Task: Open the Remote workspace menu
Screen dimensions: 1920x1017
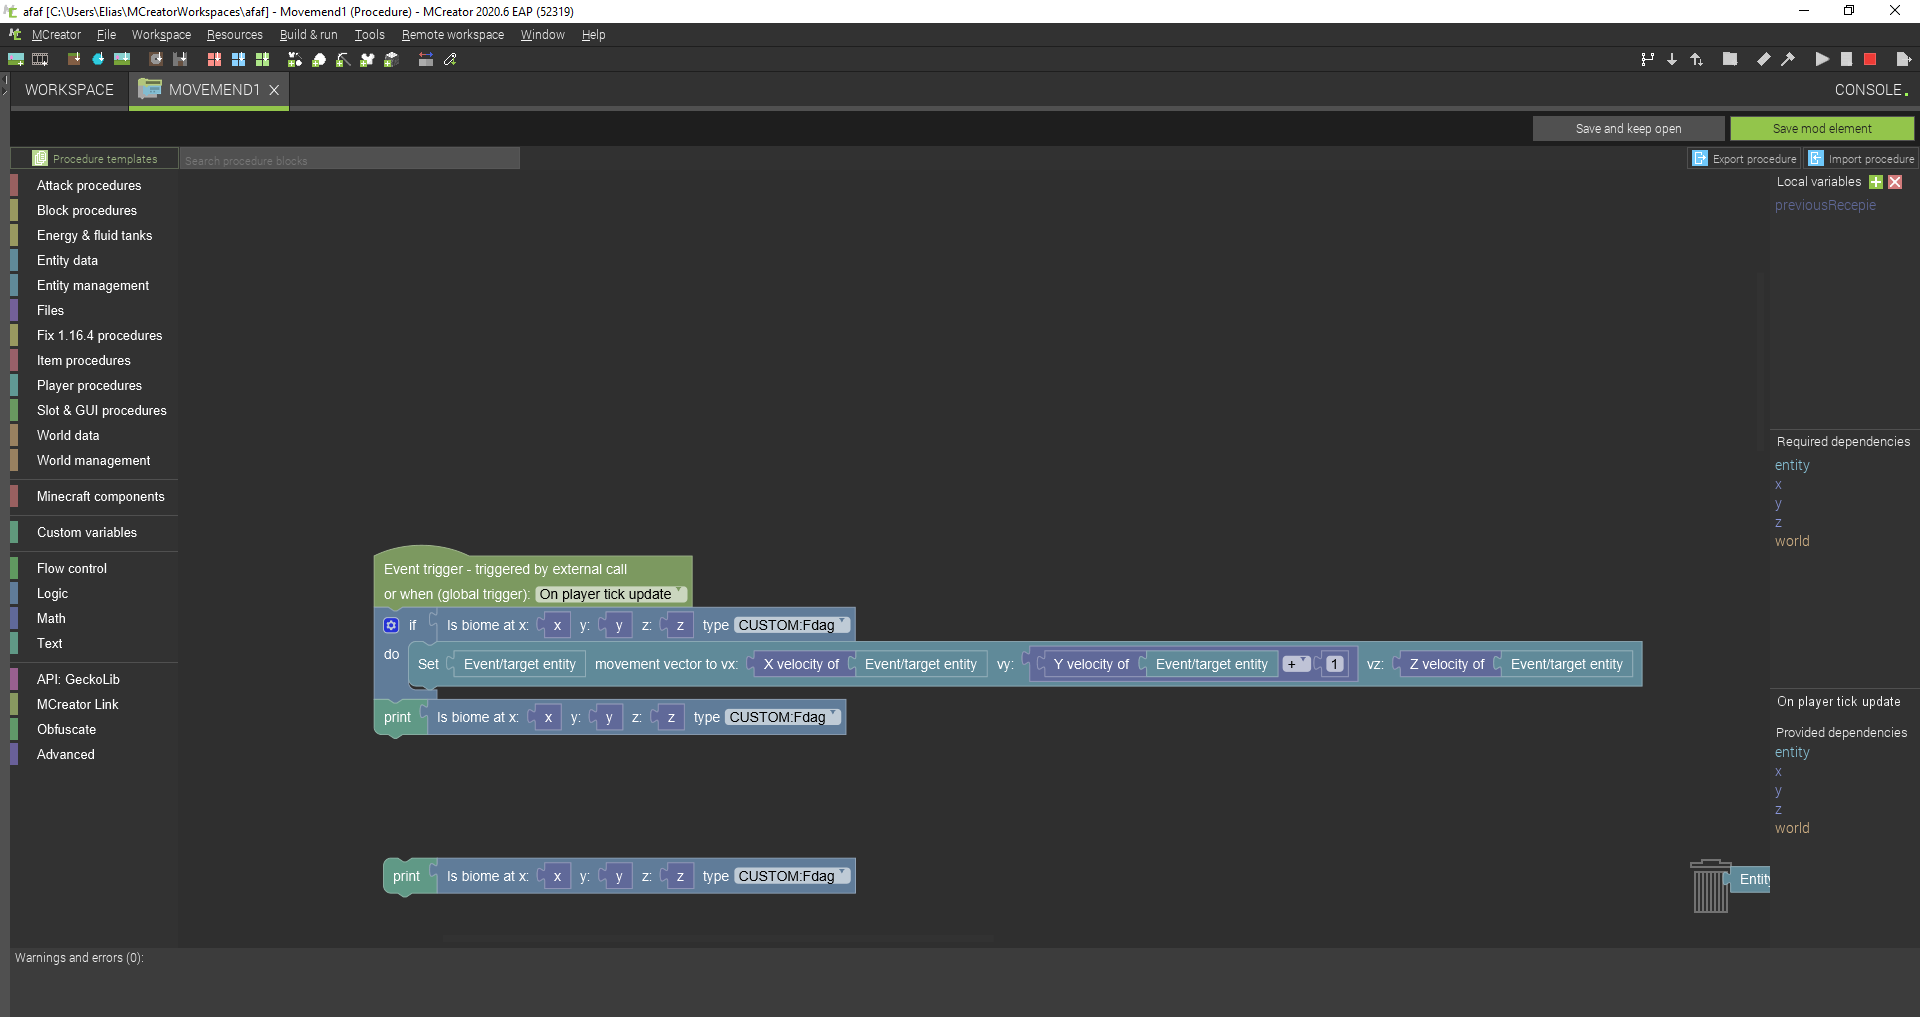Action: pyautogui.click(x=452, y=35)
